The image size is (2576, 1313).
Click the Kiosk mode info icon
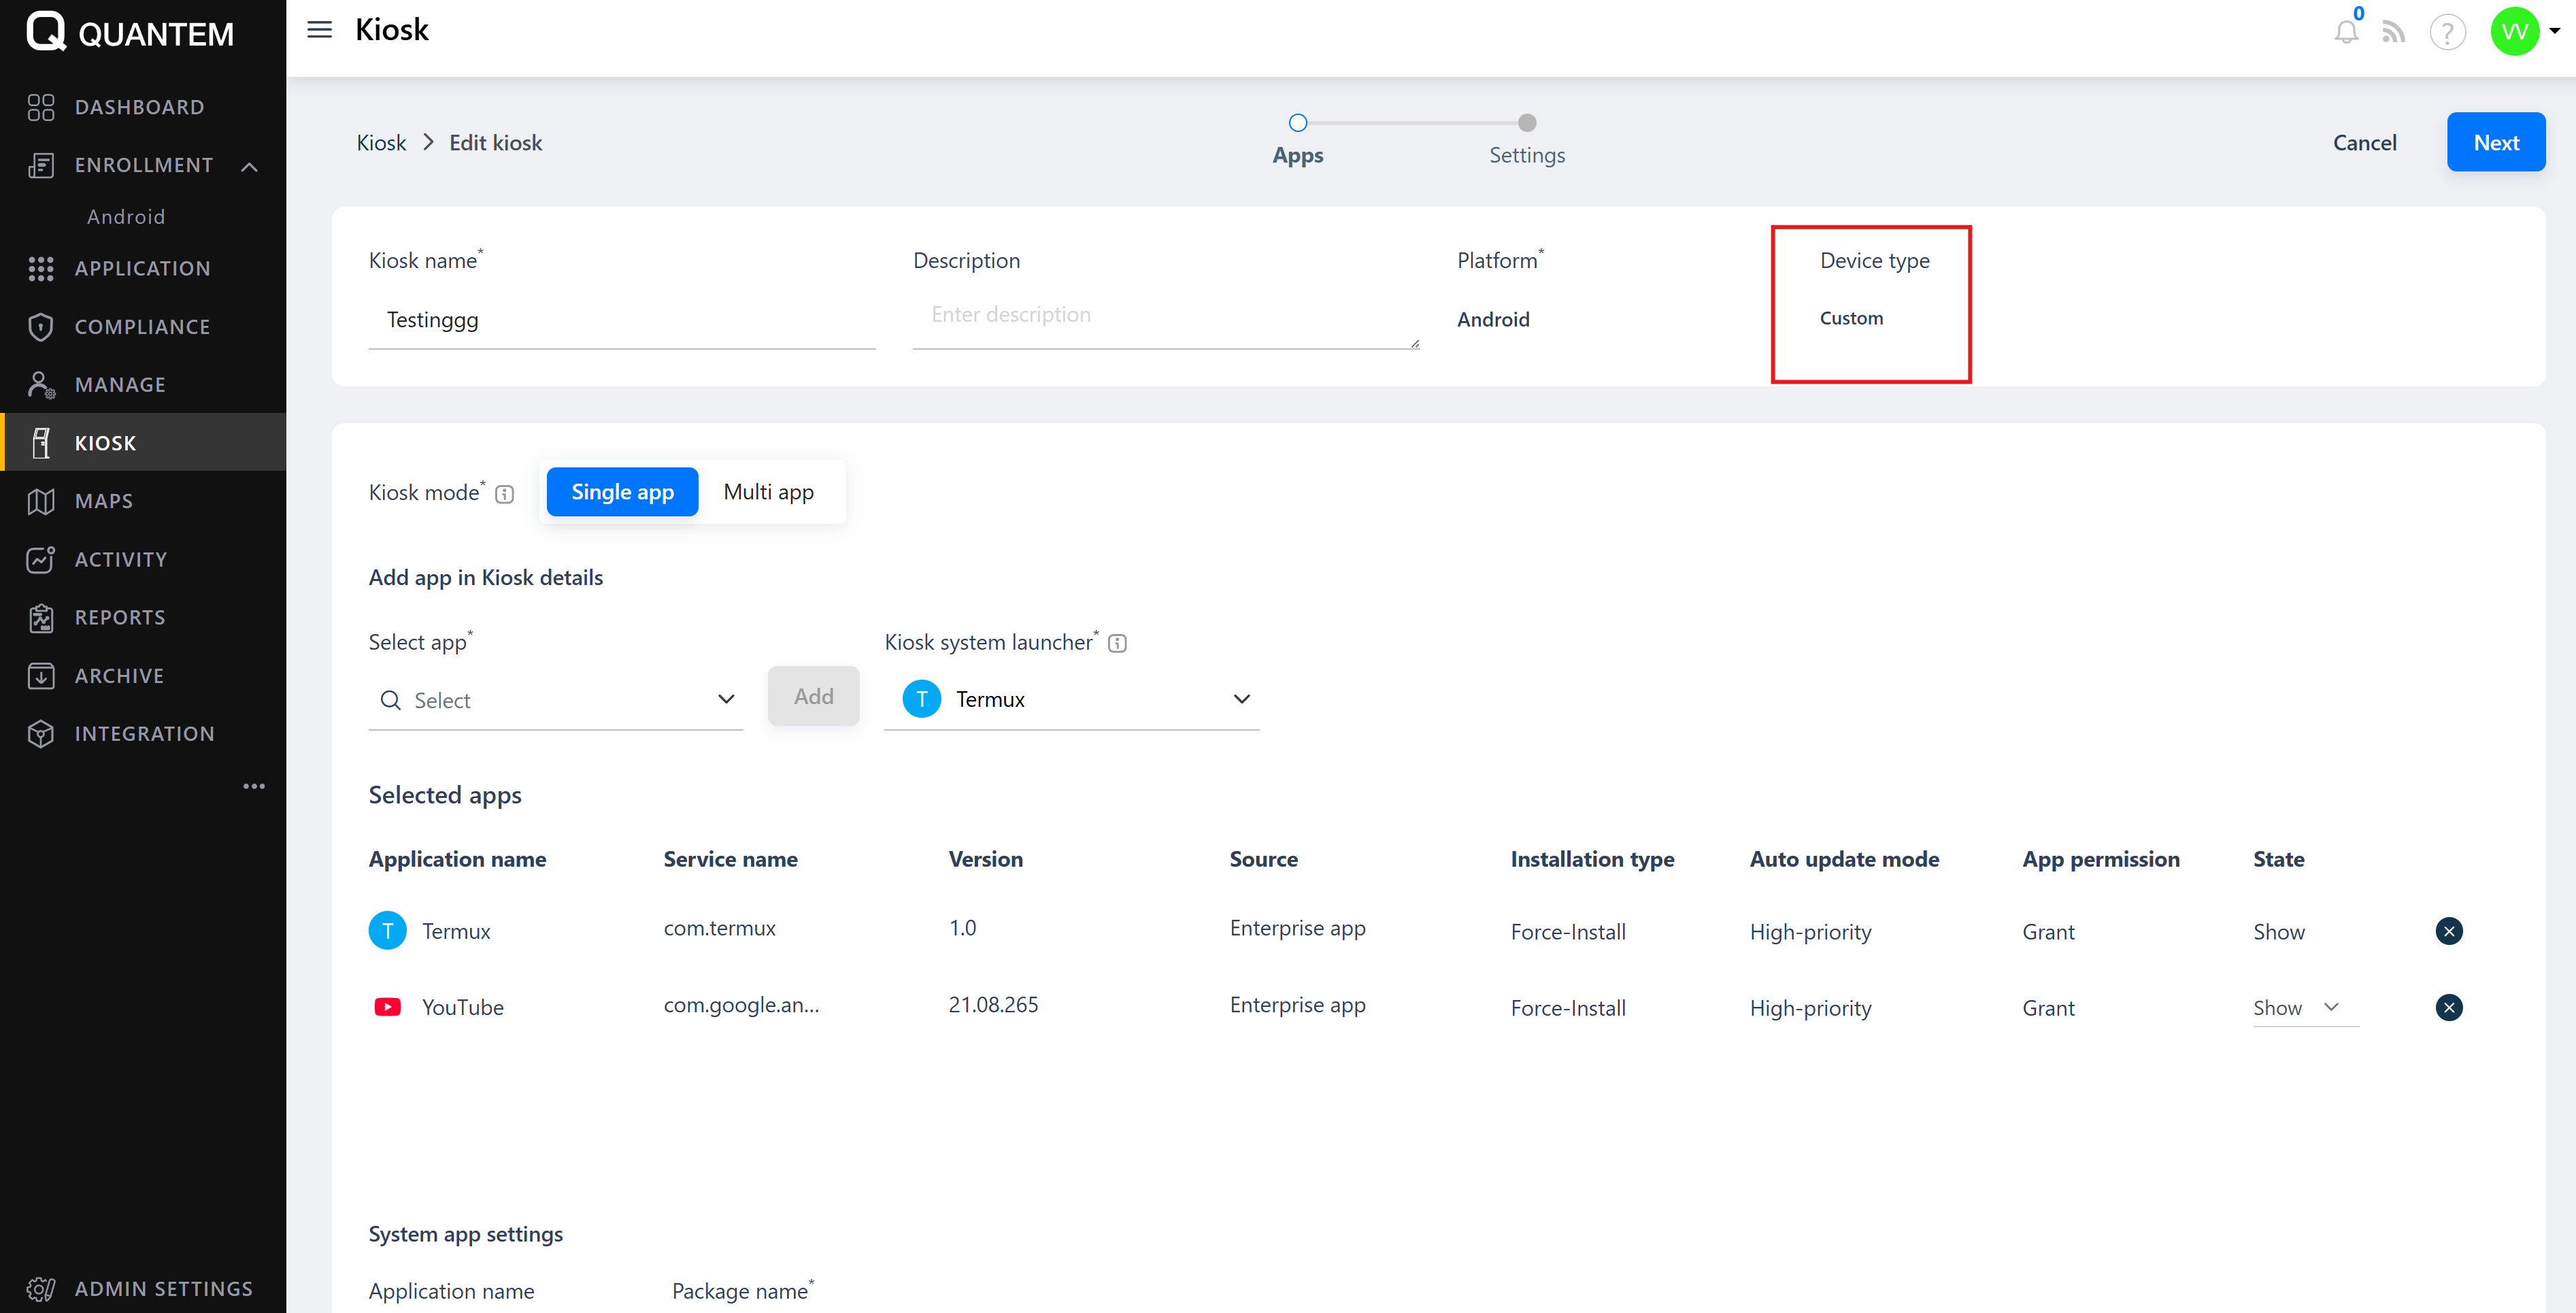pyautogui.click(x=505, y=494)
